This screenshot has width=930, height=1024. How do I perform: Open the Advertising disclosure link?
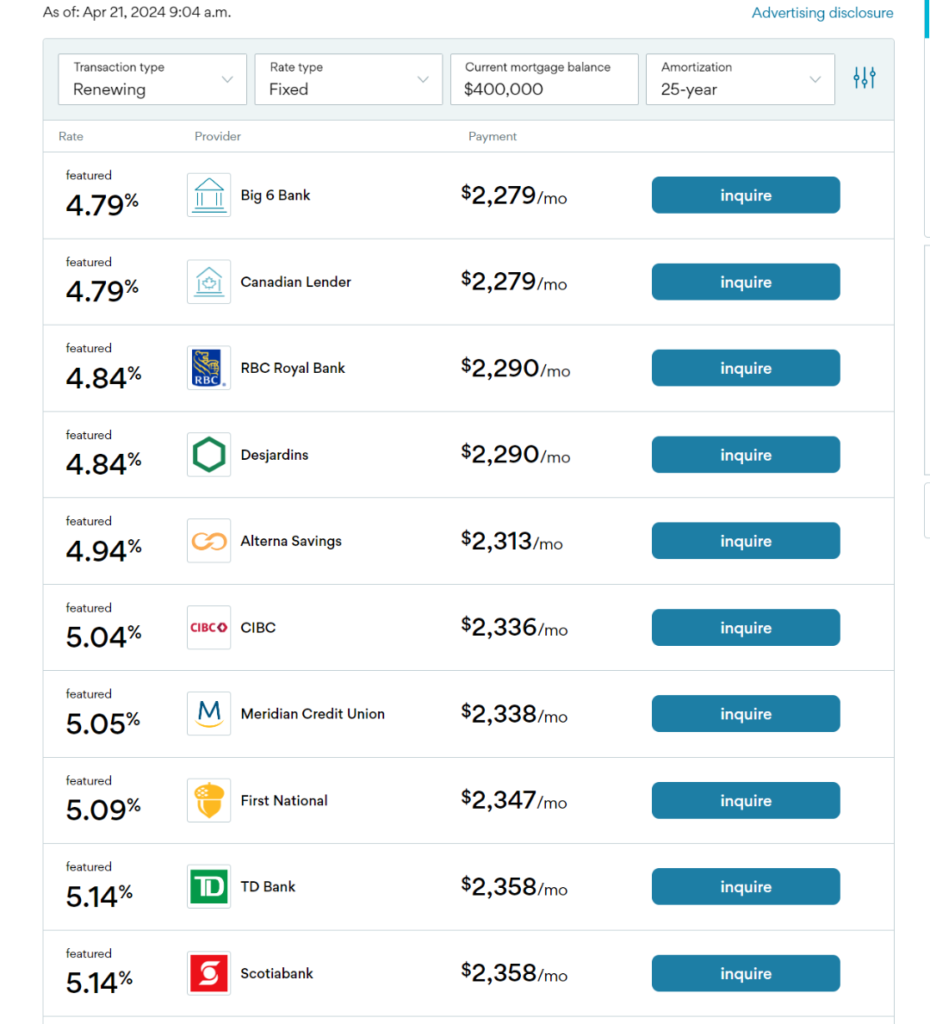click(822, 13)
